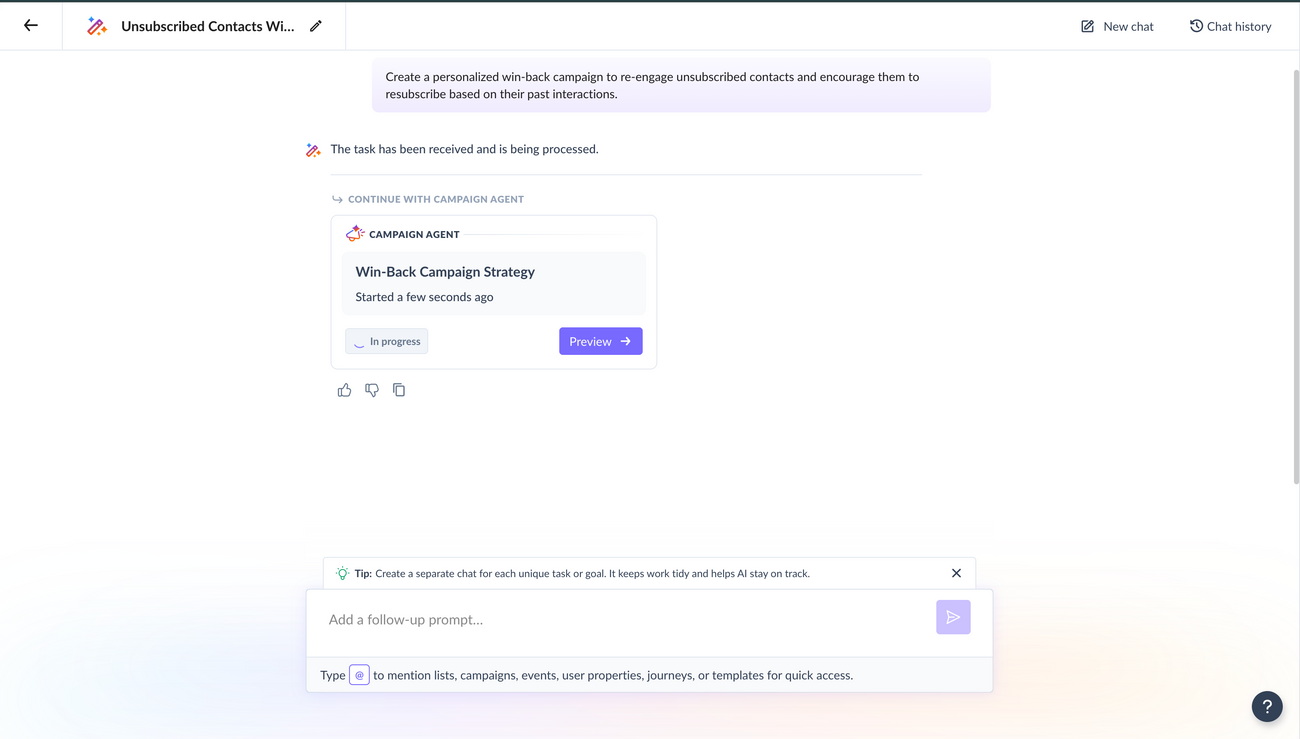1300x739 pixels.
Task: Click the @ mention icon
Action: coord(359,675)
